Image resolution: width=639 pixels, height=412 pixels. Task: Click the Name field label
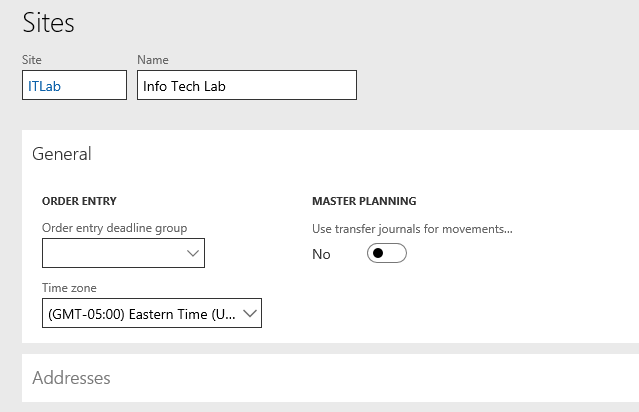pyautogui.click(x=153, y=60)
